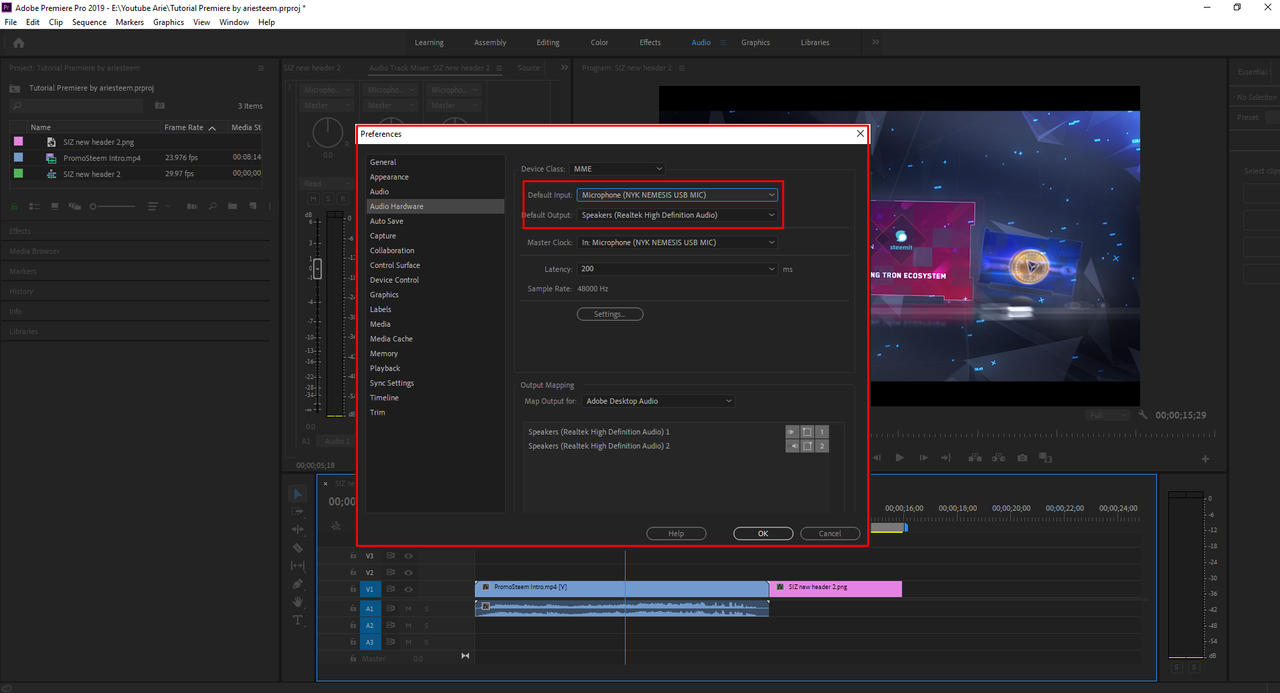Click the program monitor wrench settings icon
The height and width of the screenshot is (693, 1280).
click(x=1144, y=414)
